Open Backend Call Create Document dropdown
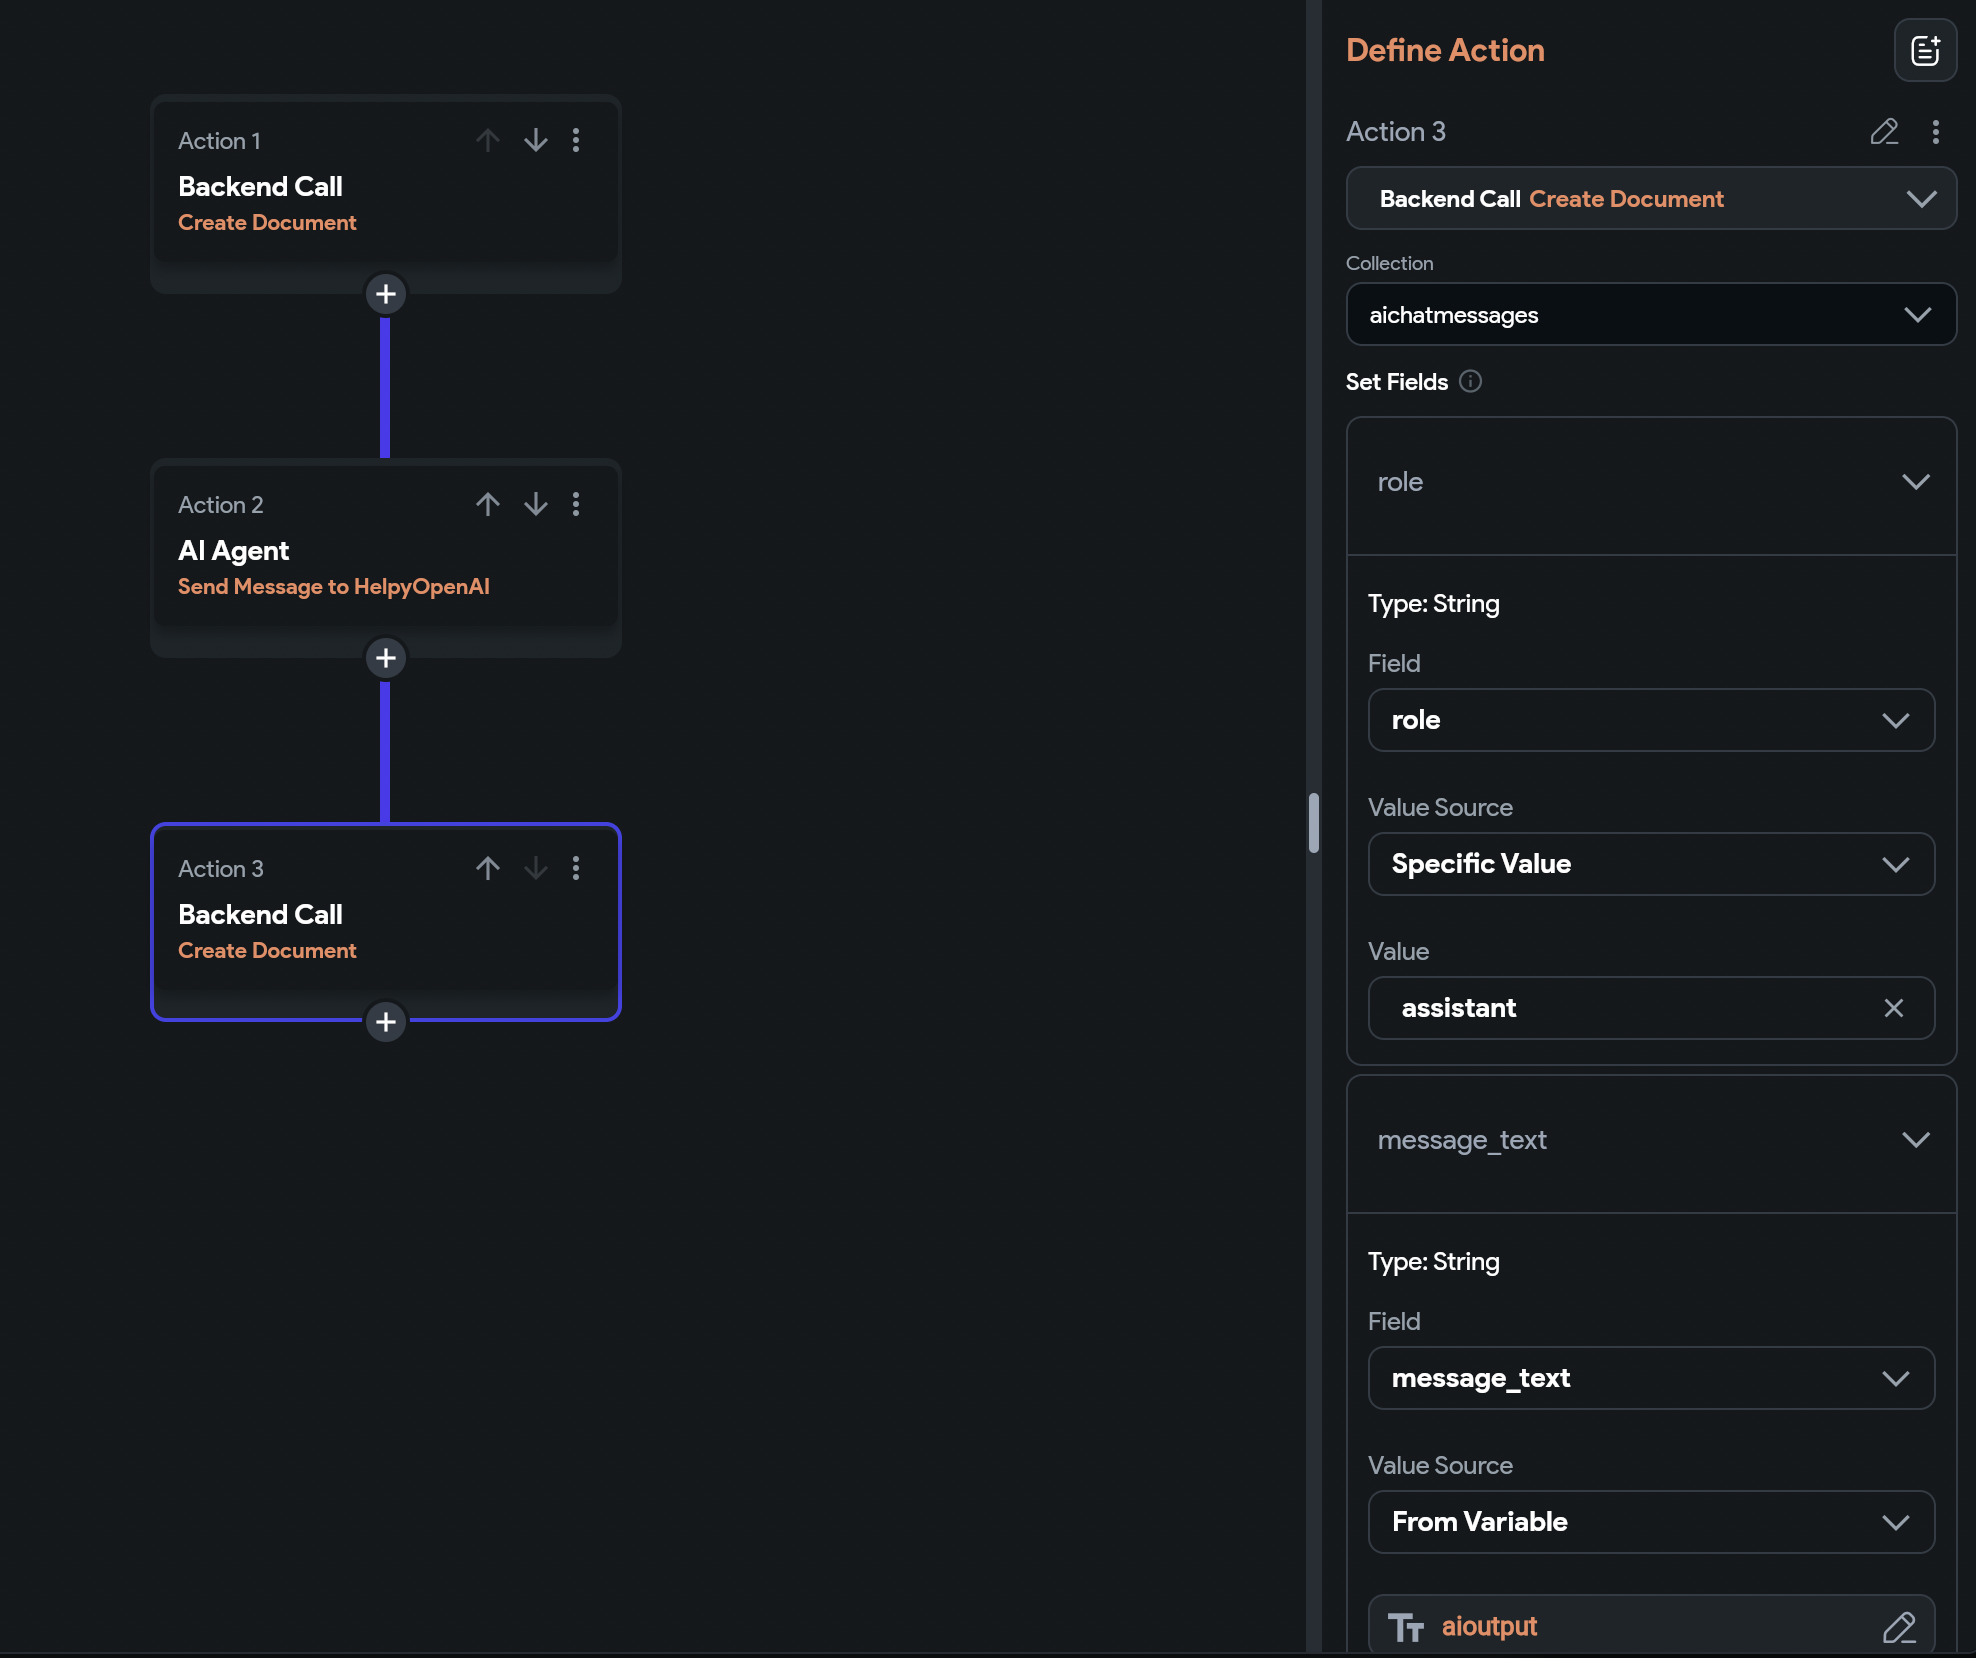 [1651, 198]
